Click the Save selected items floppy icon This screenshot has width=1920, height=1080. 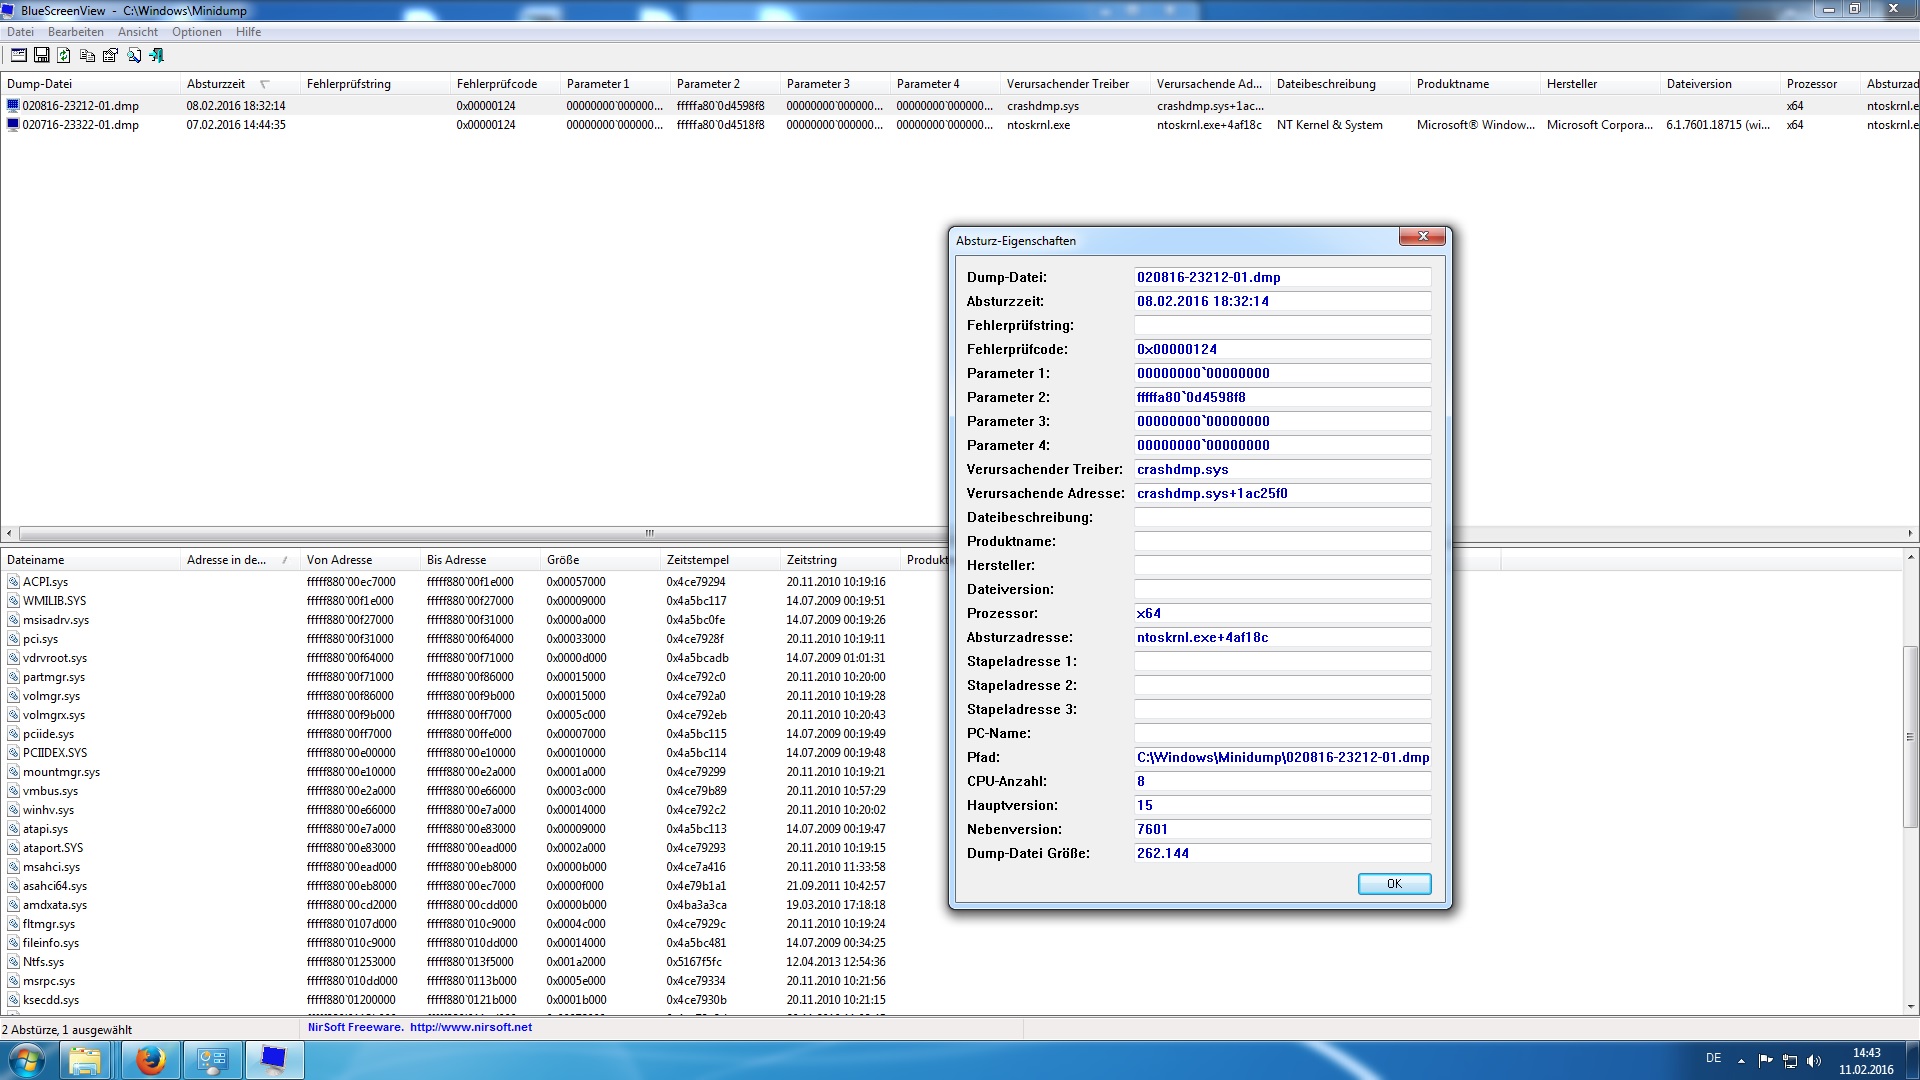42,56
